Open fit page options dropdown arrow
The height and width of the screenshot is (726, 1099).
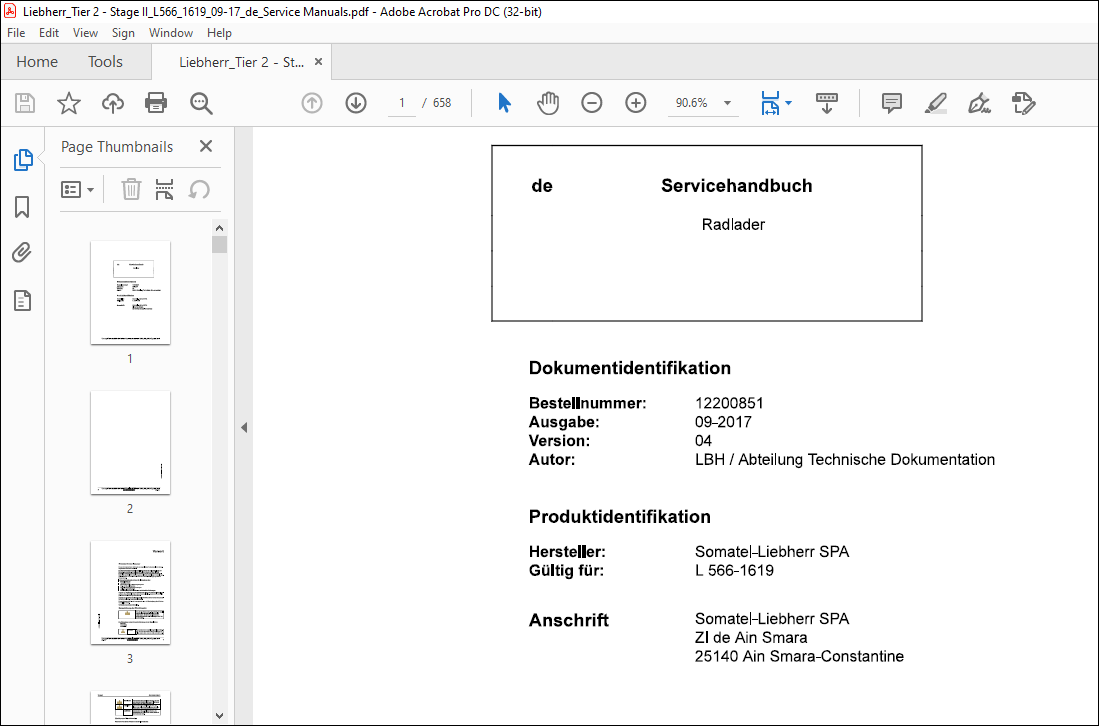789,103
